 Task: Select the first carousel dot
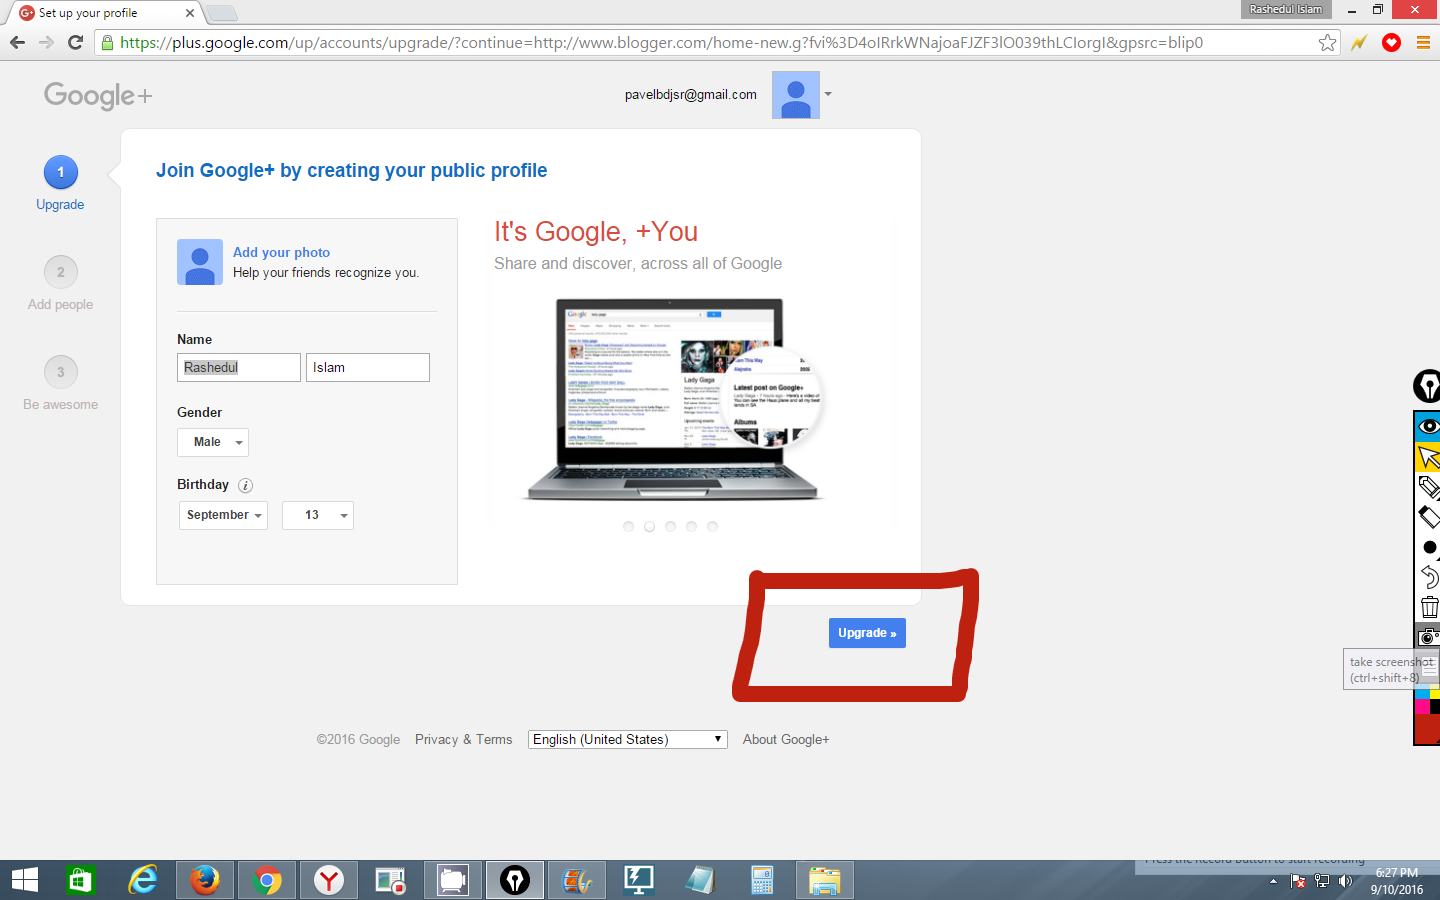[628, 526]
